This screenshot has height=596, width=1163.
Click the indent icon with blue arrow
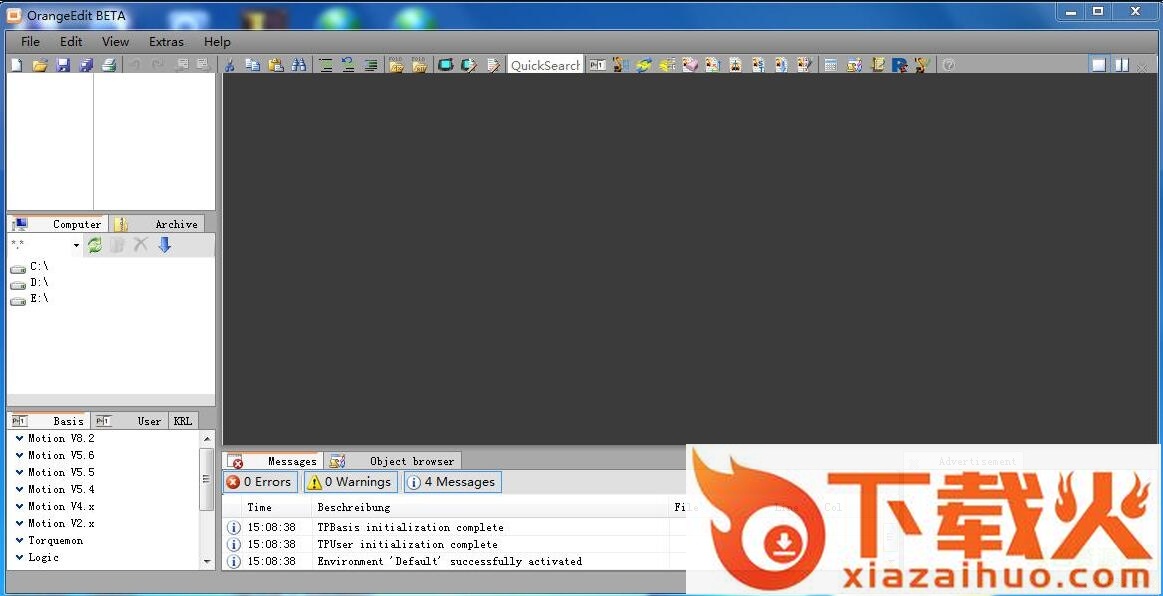tap(348, 65)
